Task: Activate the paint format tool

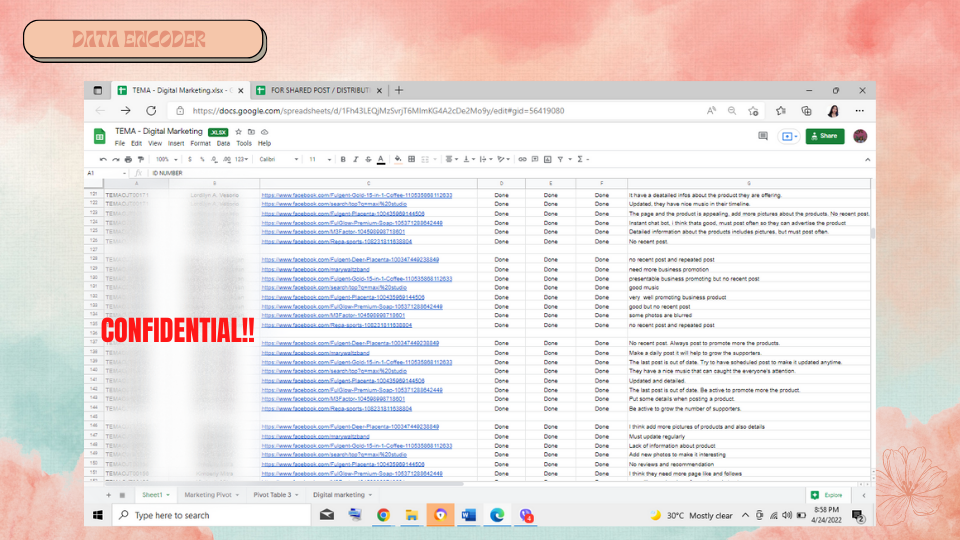Action: tap(141, 159)
